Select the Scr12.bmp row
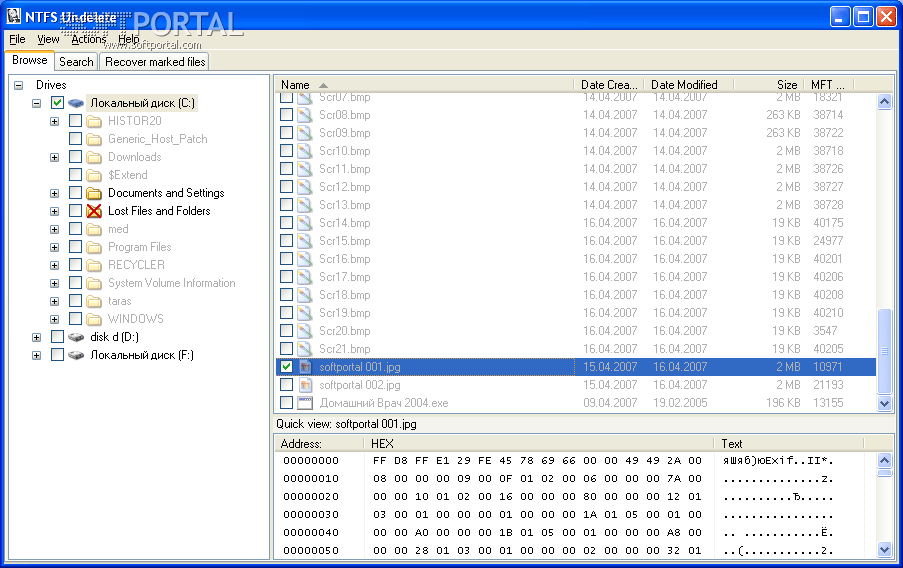Viewport: 903px width, 568px height. tap(576, 187)
